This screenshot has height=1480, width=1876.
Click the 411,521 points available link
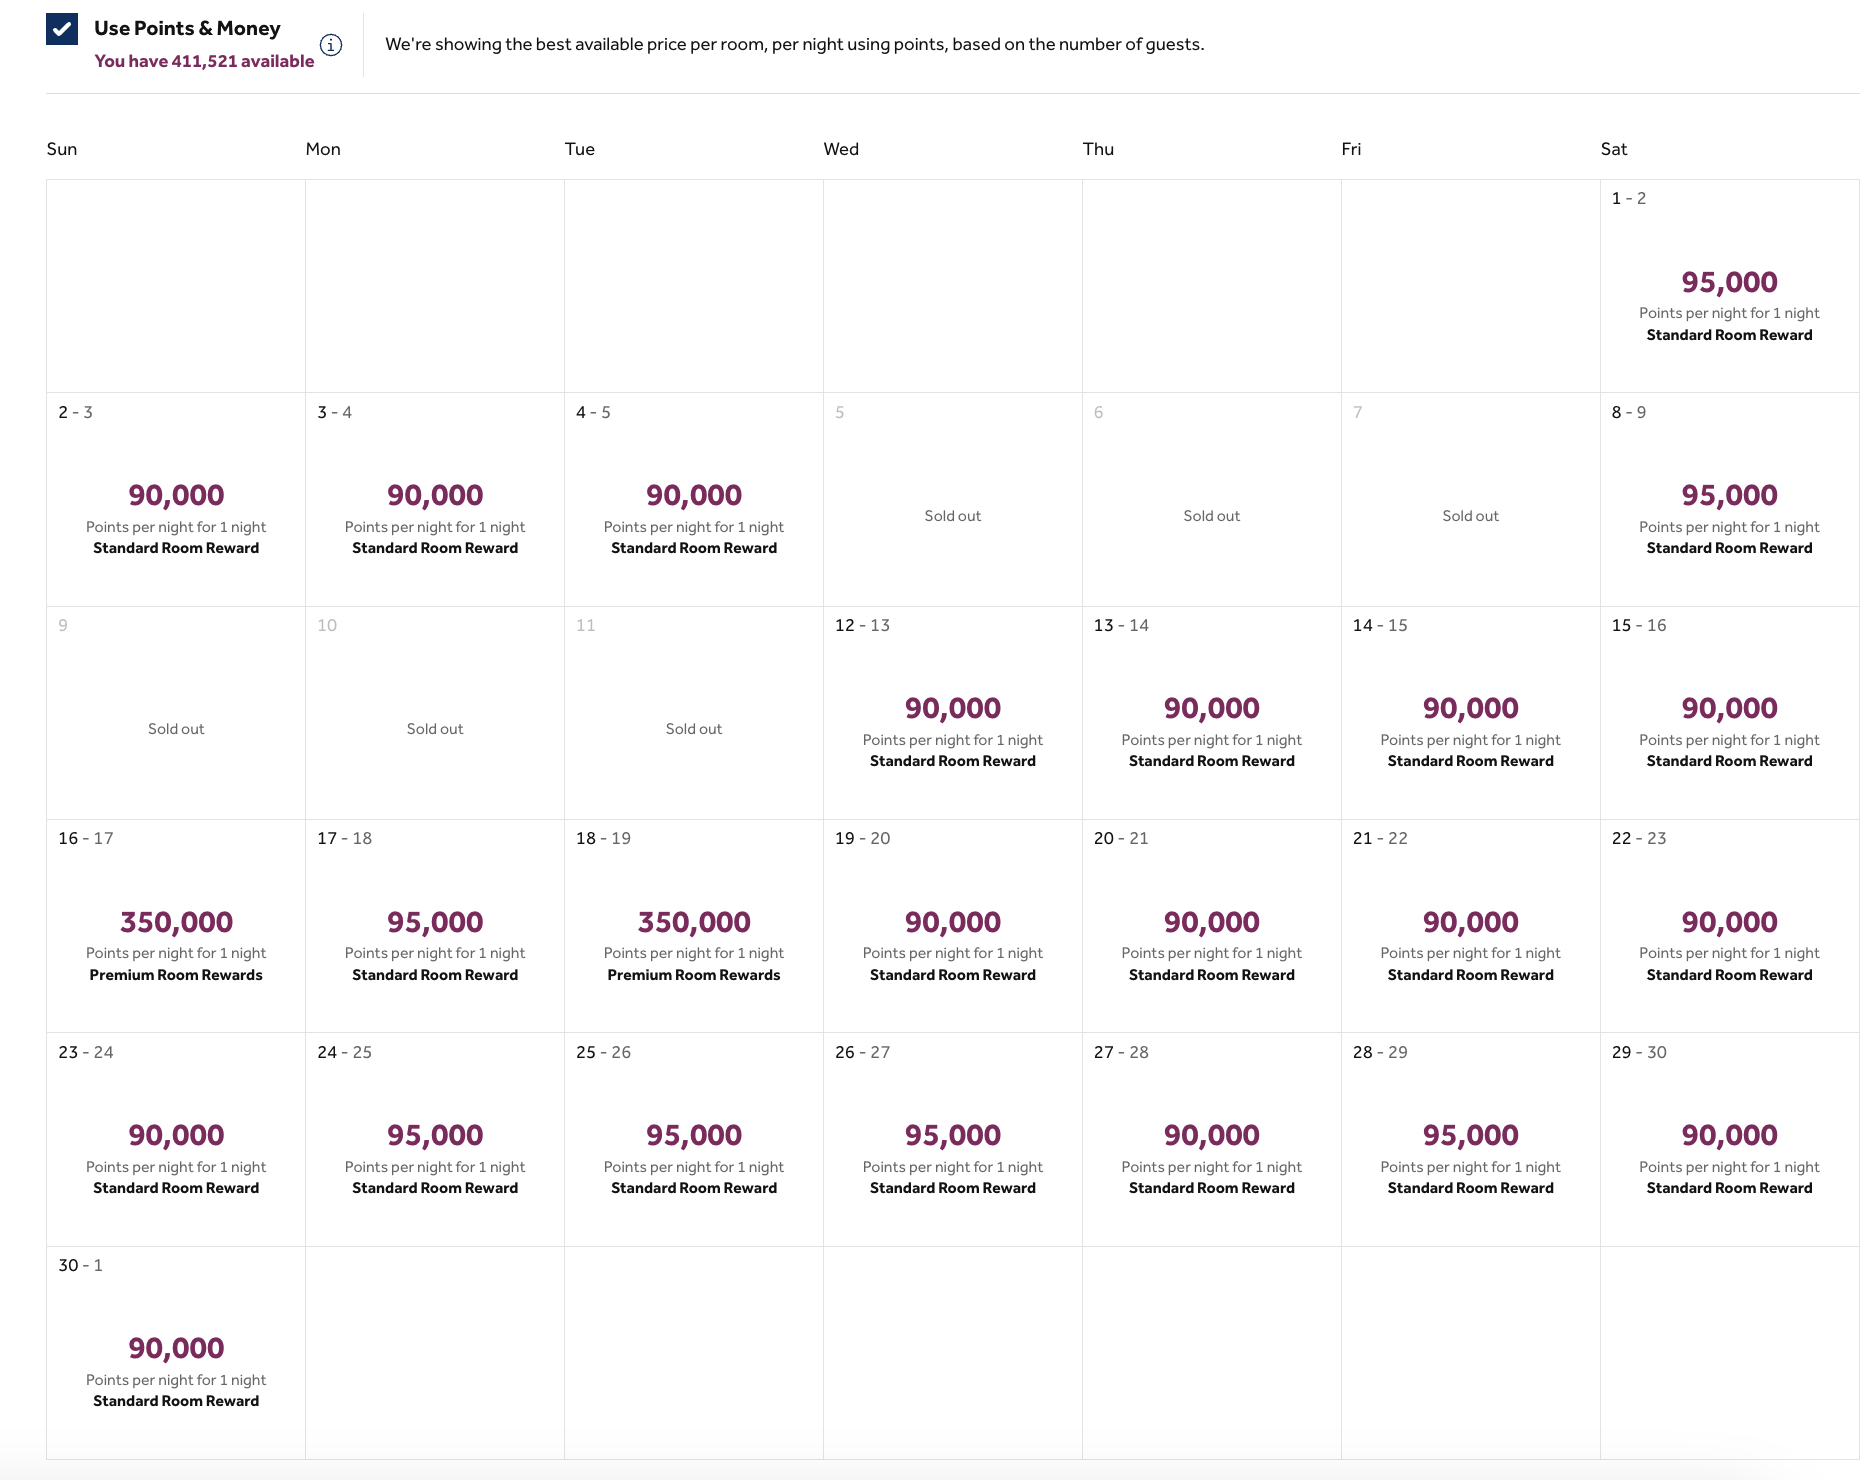[x=204, y=61]
